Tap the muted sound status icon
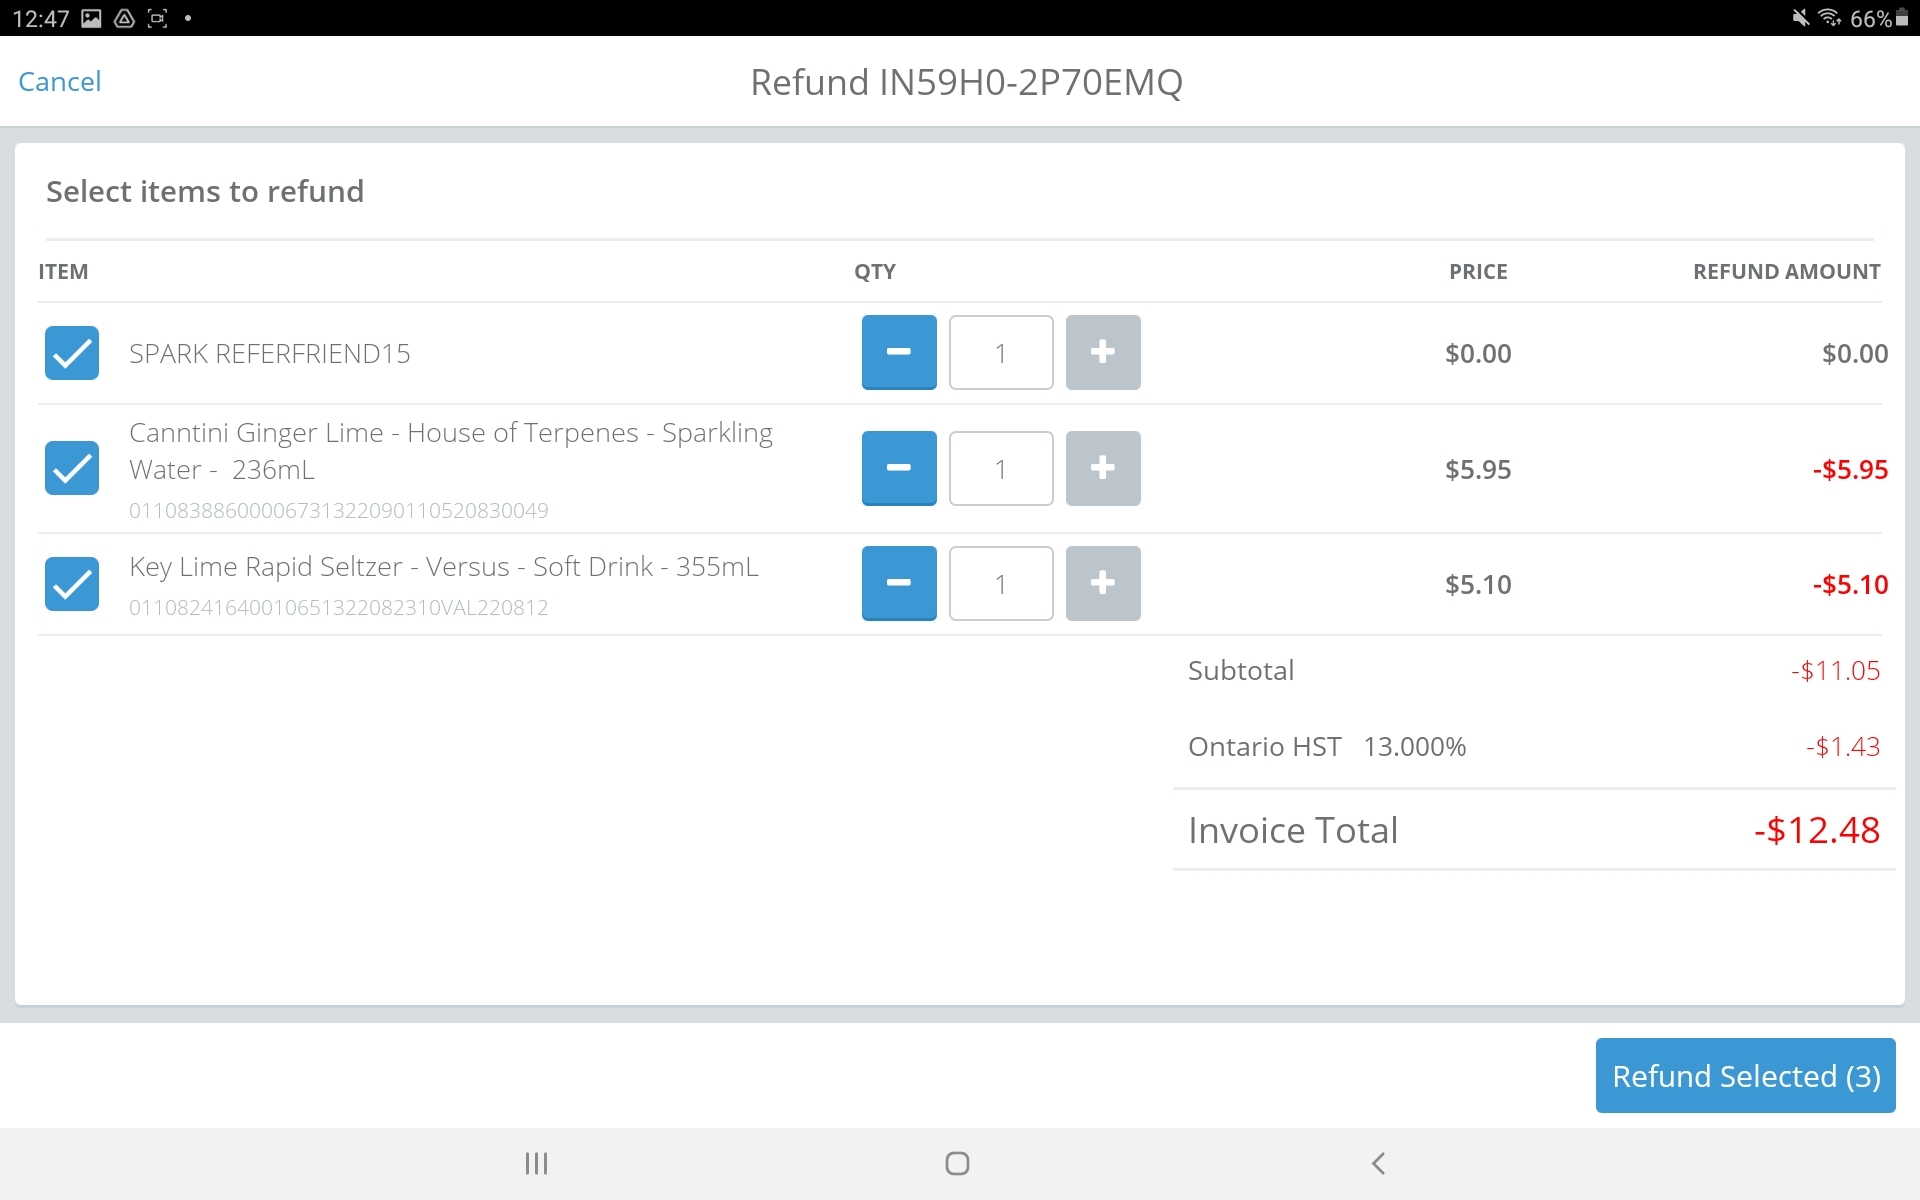This screenshot has width=1920, height=1200. pyautogui.click(x=1800, y=18)
